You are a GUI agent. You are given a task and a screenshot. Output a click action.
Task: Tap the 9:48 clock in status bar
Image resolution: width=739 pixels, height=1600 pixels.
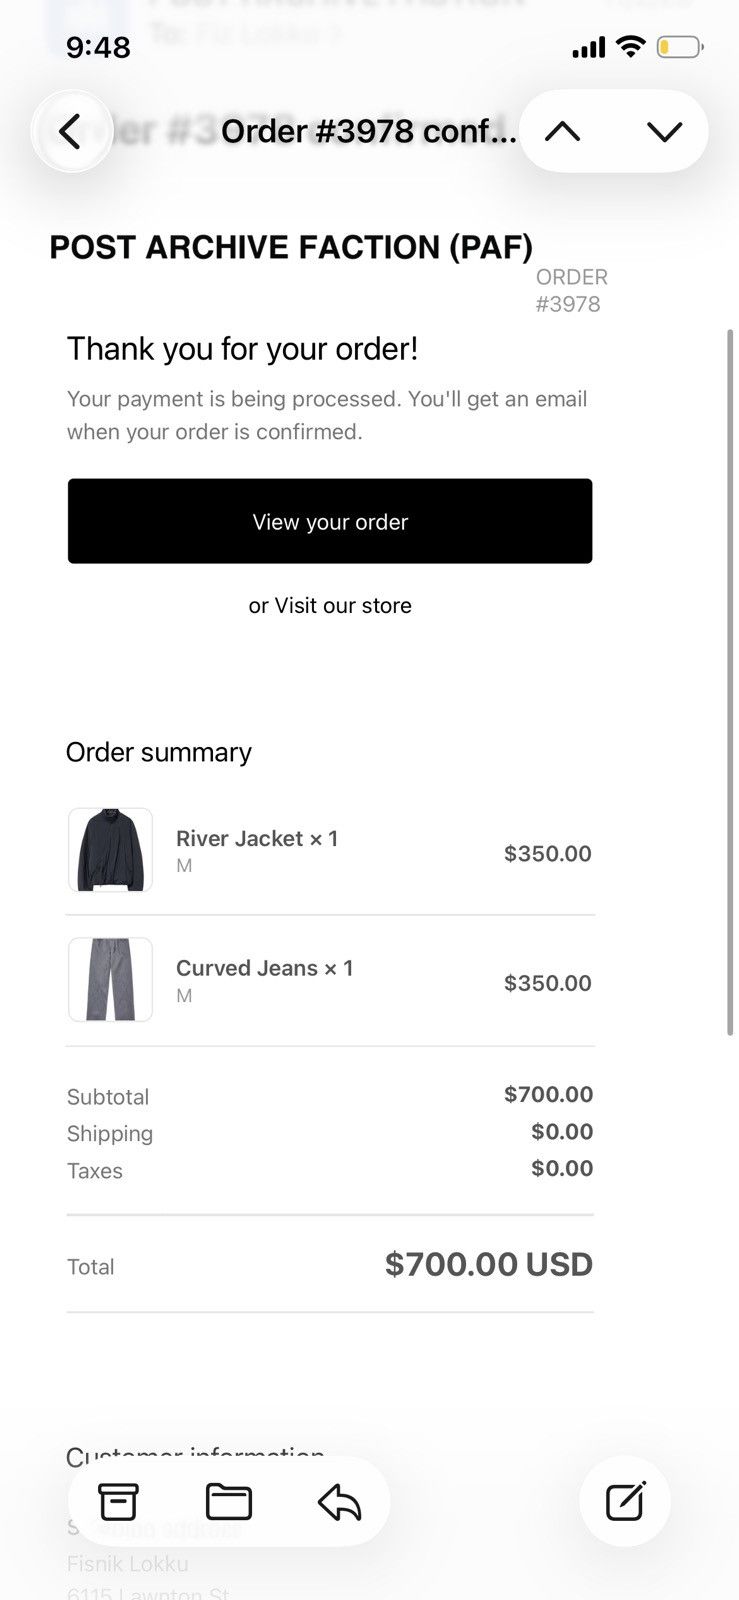pyautogui.click(x=98, y=47)
